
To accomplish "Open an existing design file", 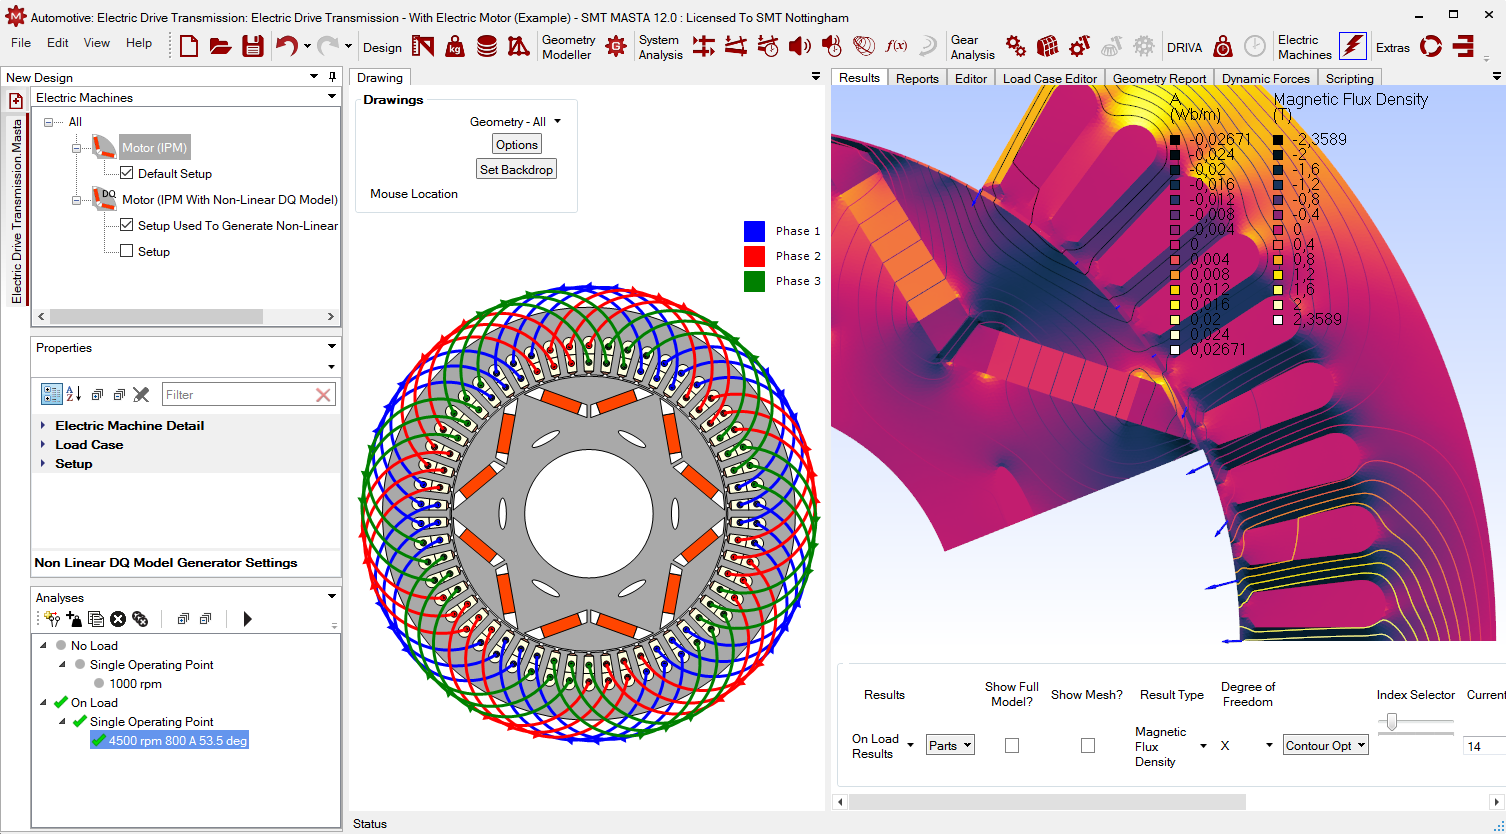I will pyautogui.click(x=220, y=46).
